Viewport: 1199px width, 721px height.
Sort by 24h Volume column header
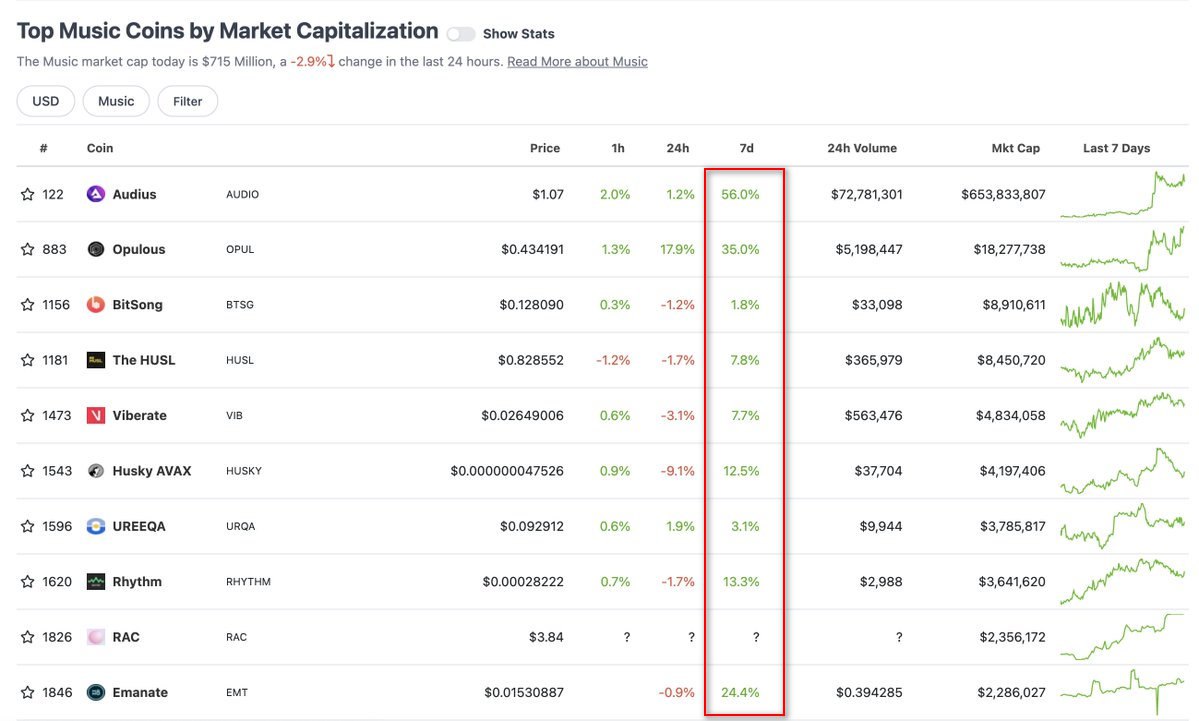(x=862, y=148)
